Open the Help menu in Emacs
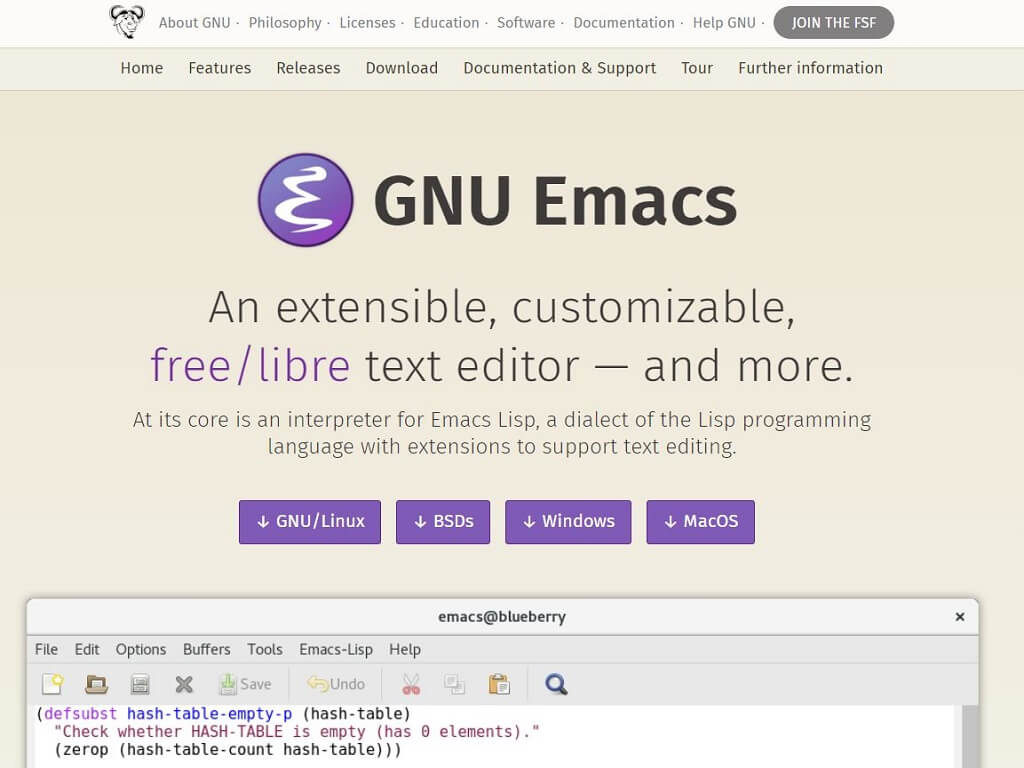Image resolution: width=1024 pixels, height=768 pixels. [x=405, y=649]
